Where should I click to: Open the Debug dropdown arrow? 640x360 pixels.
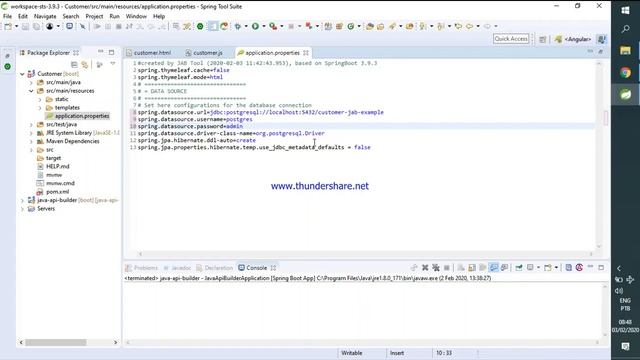[246, 27]
